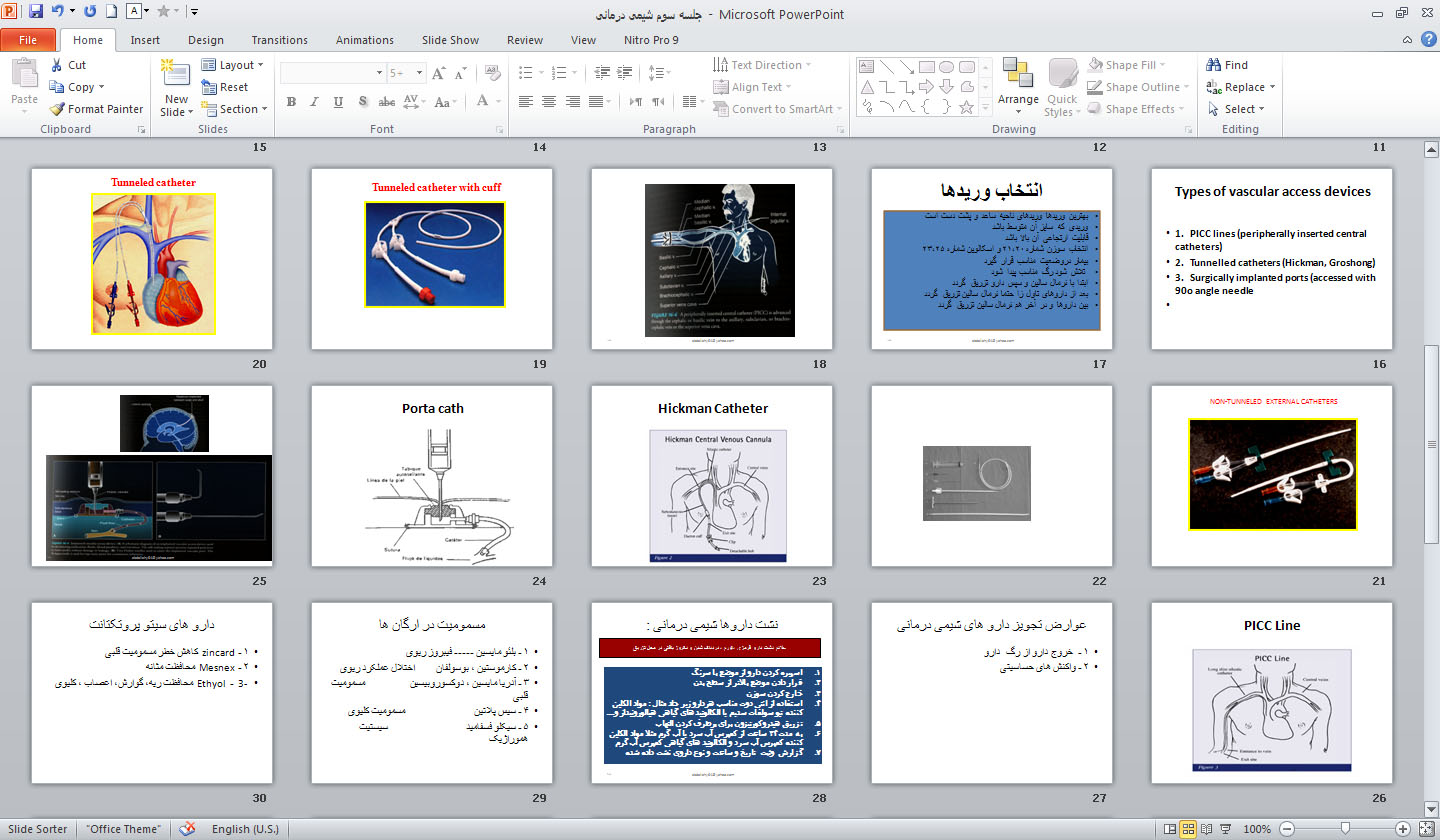Click the Quick Styles button
The image size is (1440, 840).
[1062, 88]
